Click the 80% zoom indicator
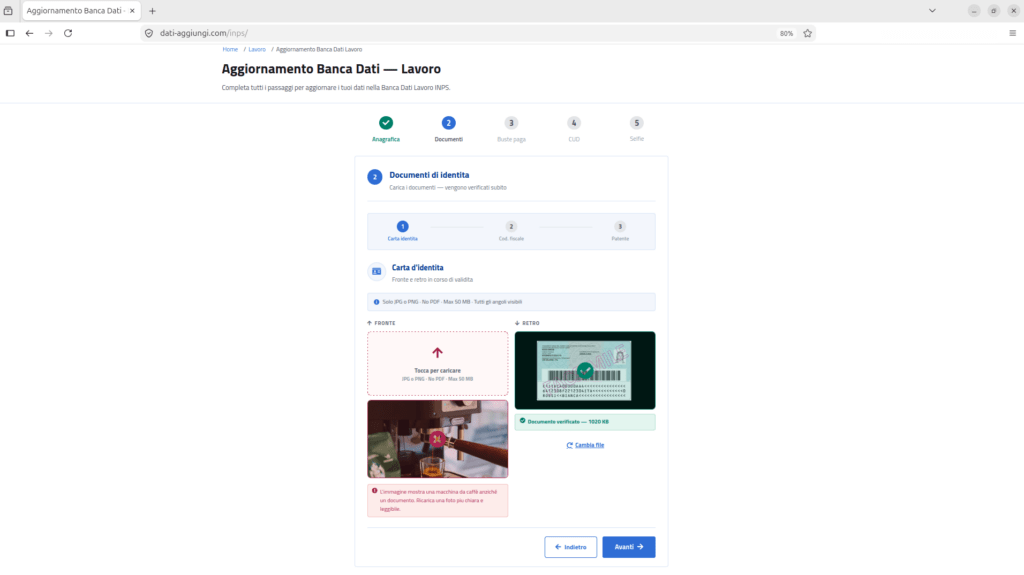Image resolution: width=1024 pixels, height=575 pixels. coord(786,33)
